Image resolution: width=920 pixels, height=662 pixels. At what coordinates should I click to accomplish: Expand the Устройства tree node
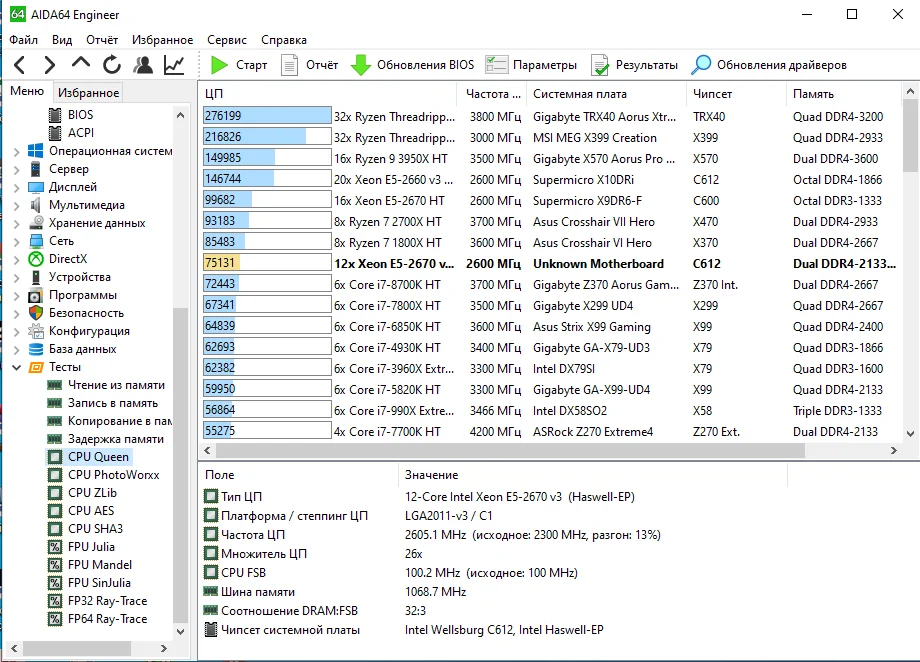coord(16,278)
